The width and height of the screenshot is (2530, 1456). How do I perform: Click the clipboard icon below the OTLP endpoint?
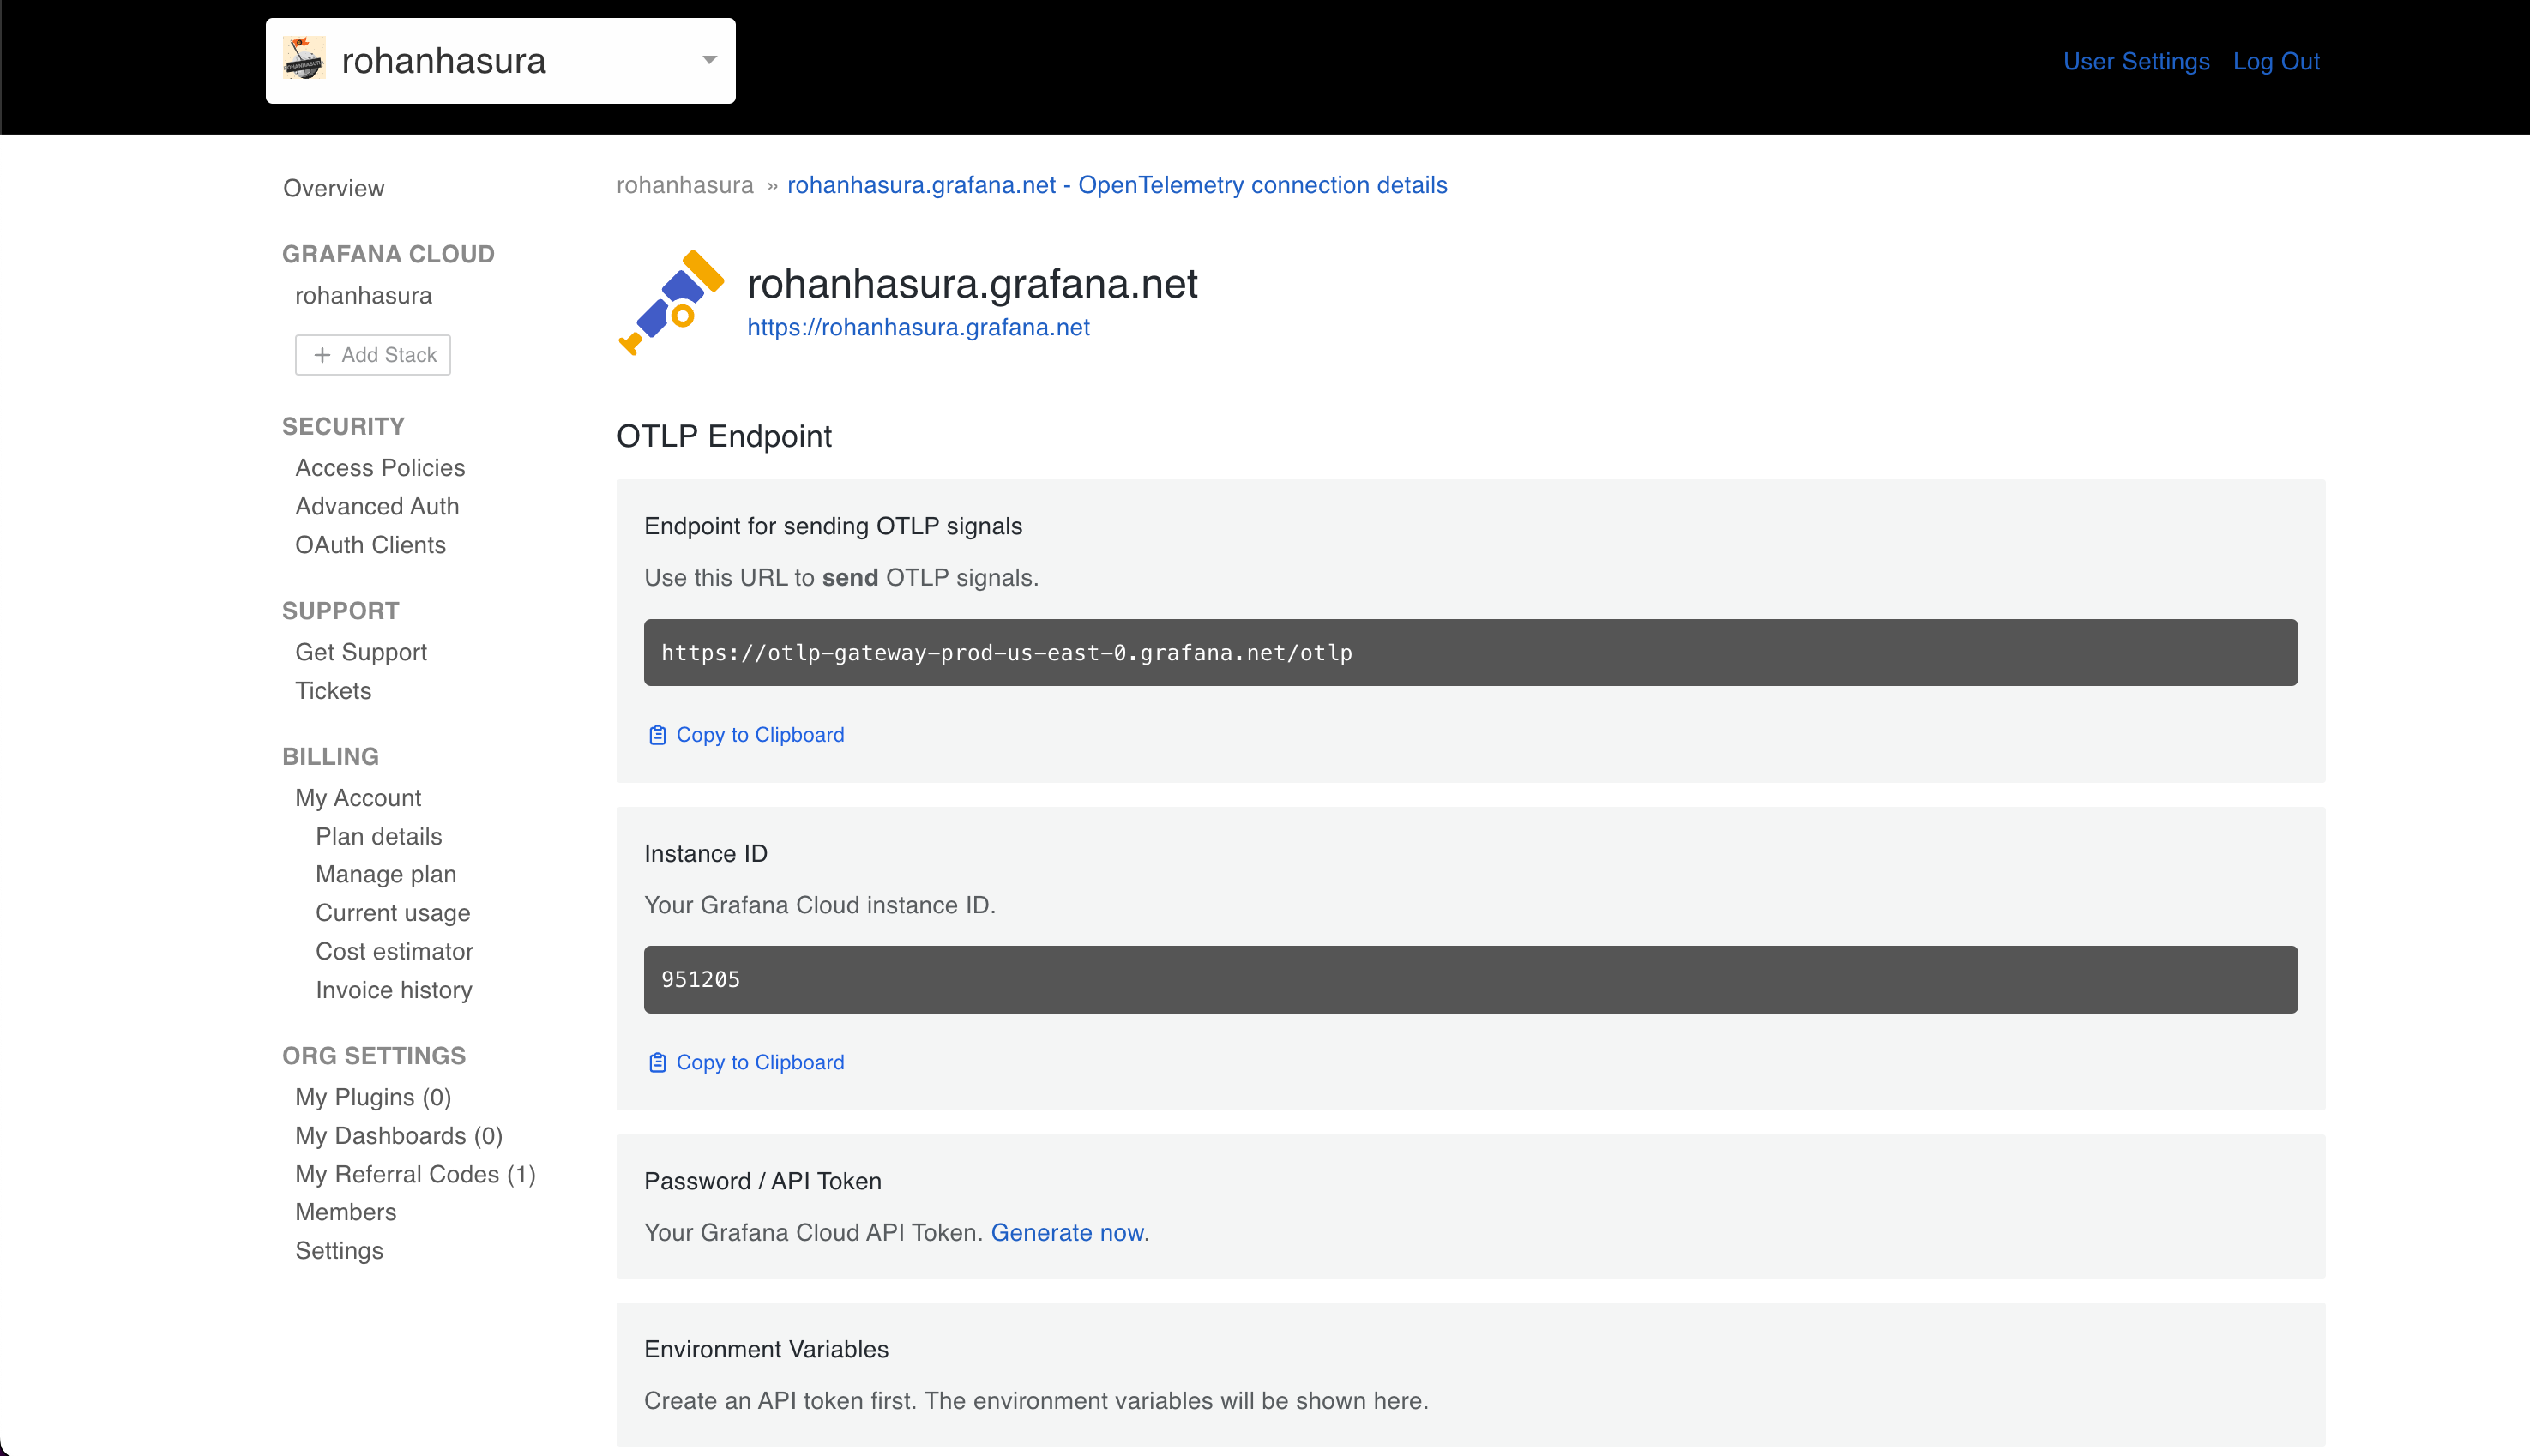[657, 734]
